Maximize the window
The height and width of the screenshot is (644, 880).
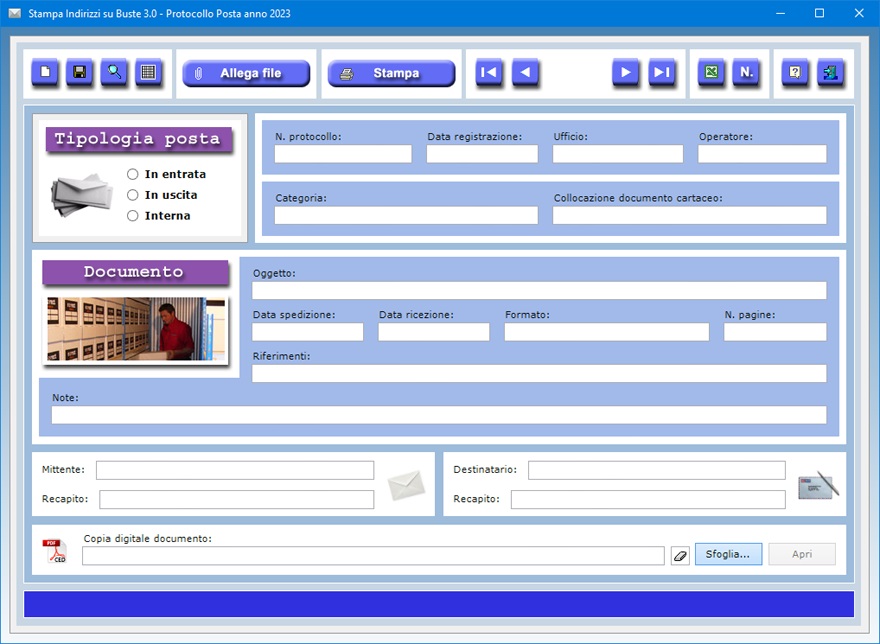819,13
